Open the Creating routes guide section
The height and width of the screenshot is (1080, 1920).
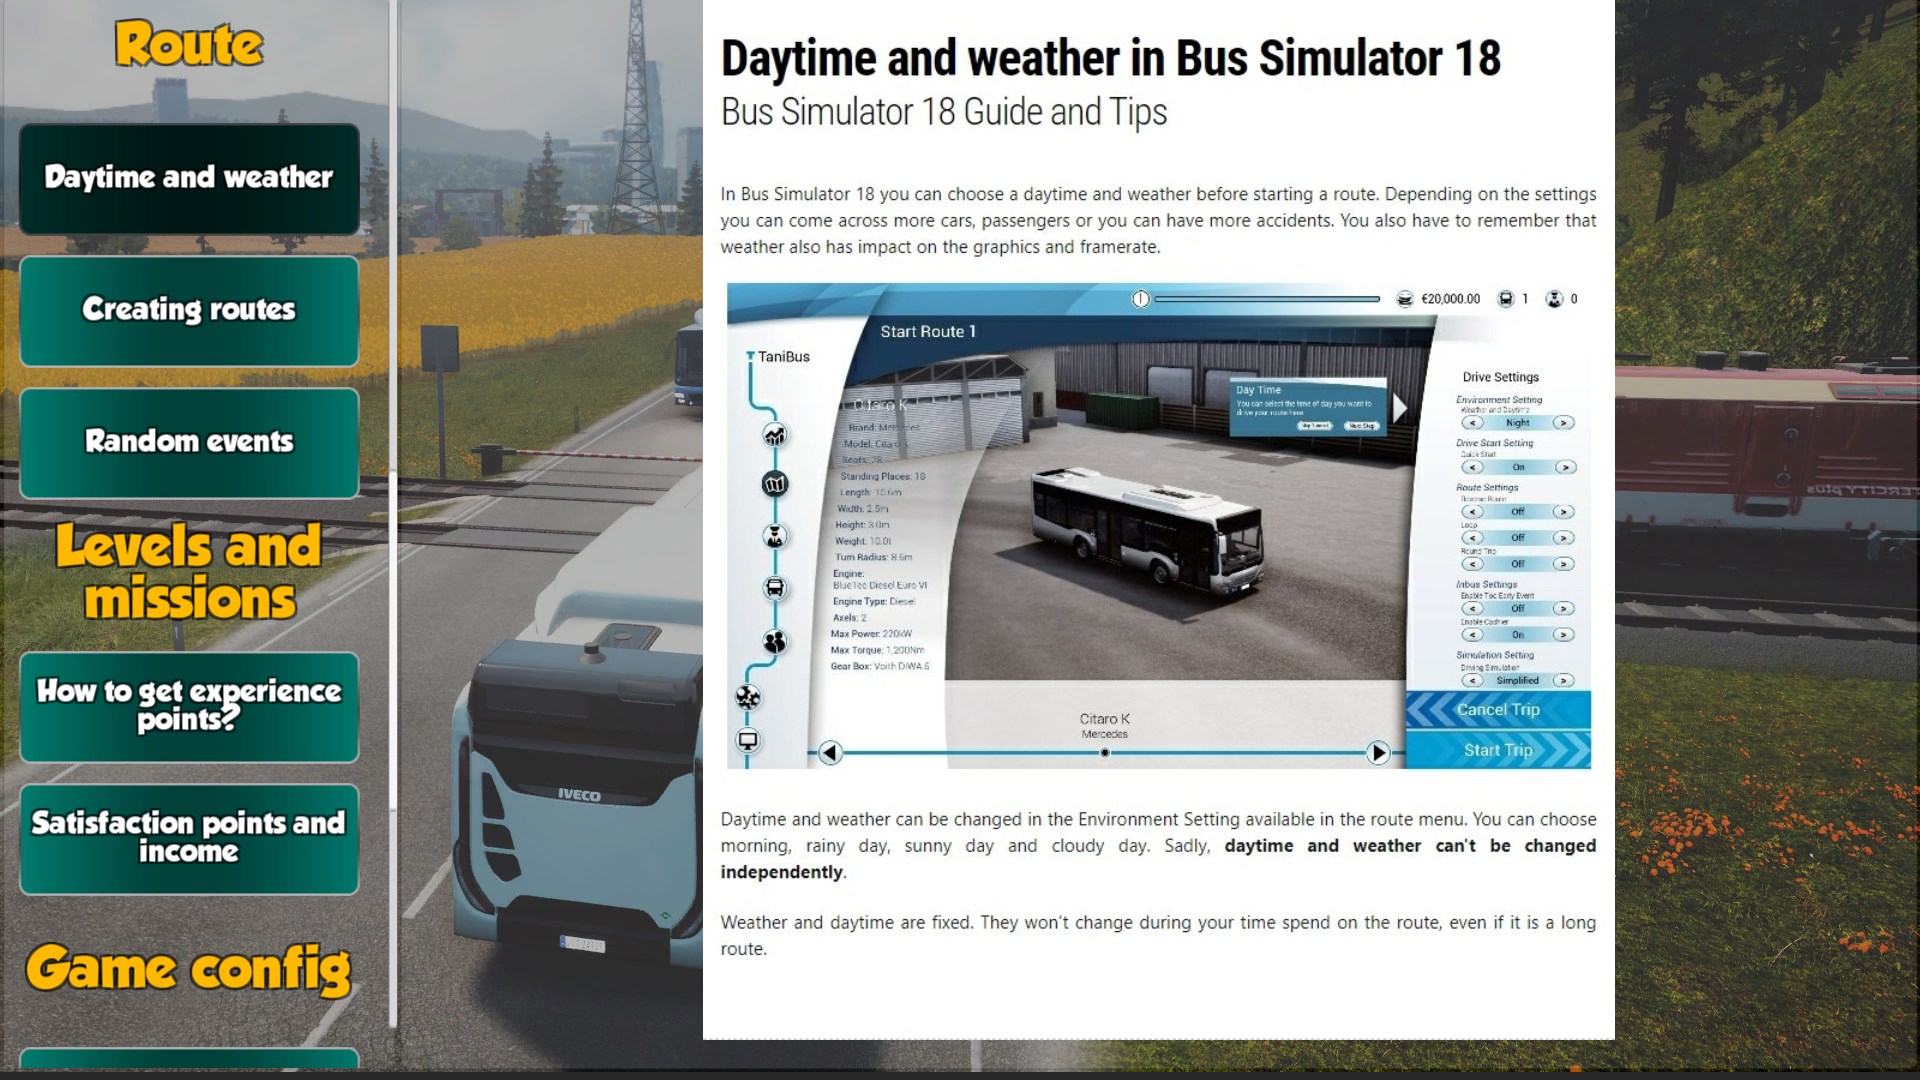tap(188, 310)
